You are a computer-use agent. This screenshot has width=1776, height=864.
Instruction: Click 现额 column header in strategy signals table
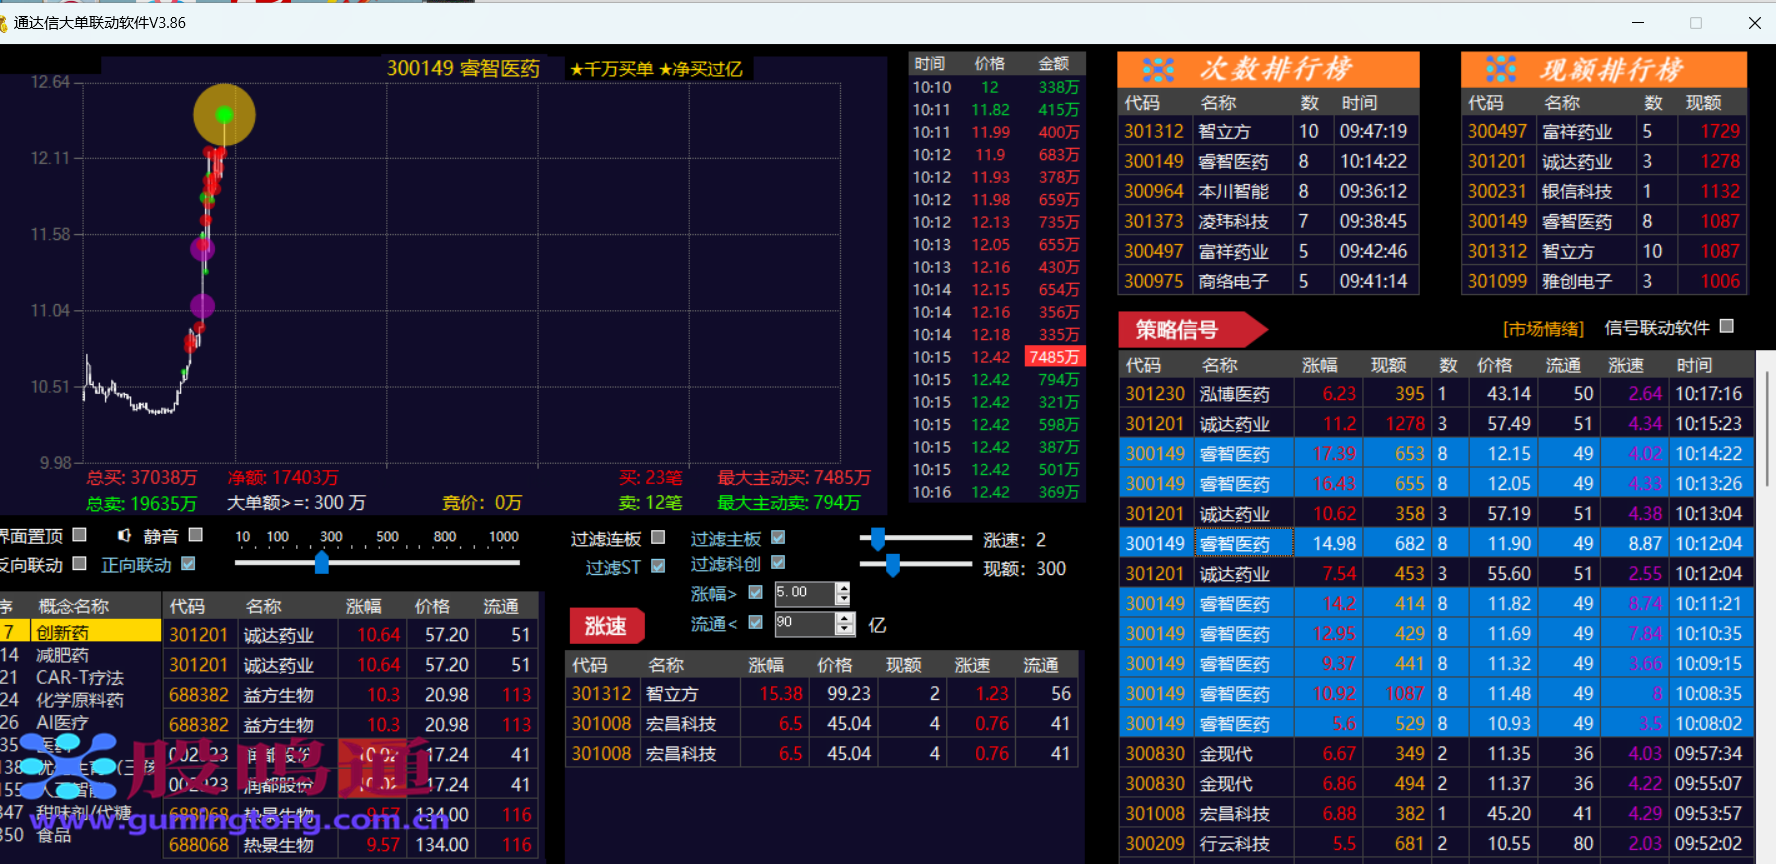pos(1389,365)
